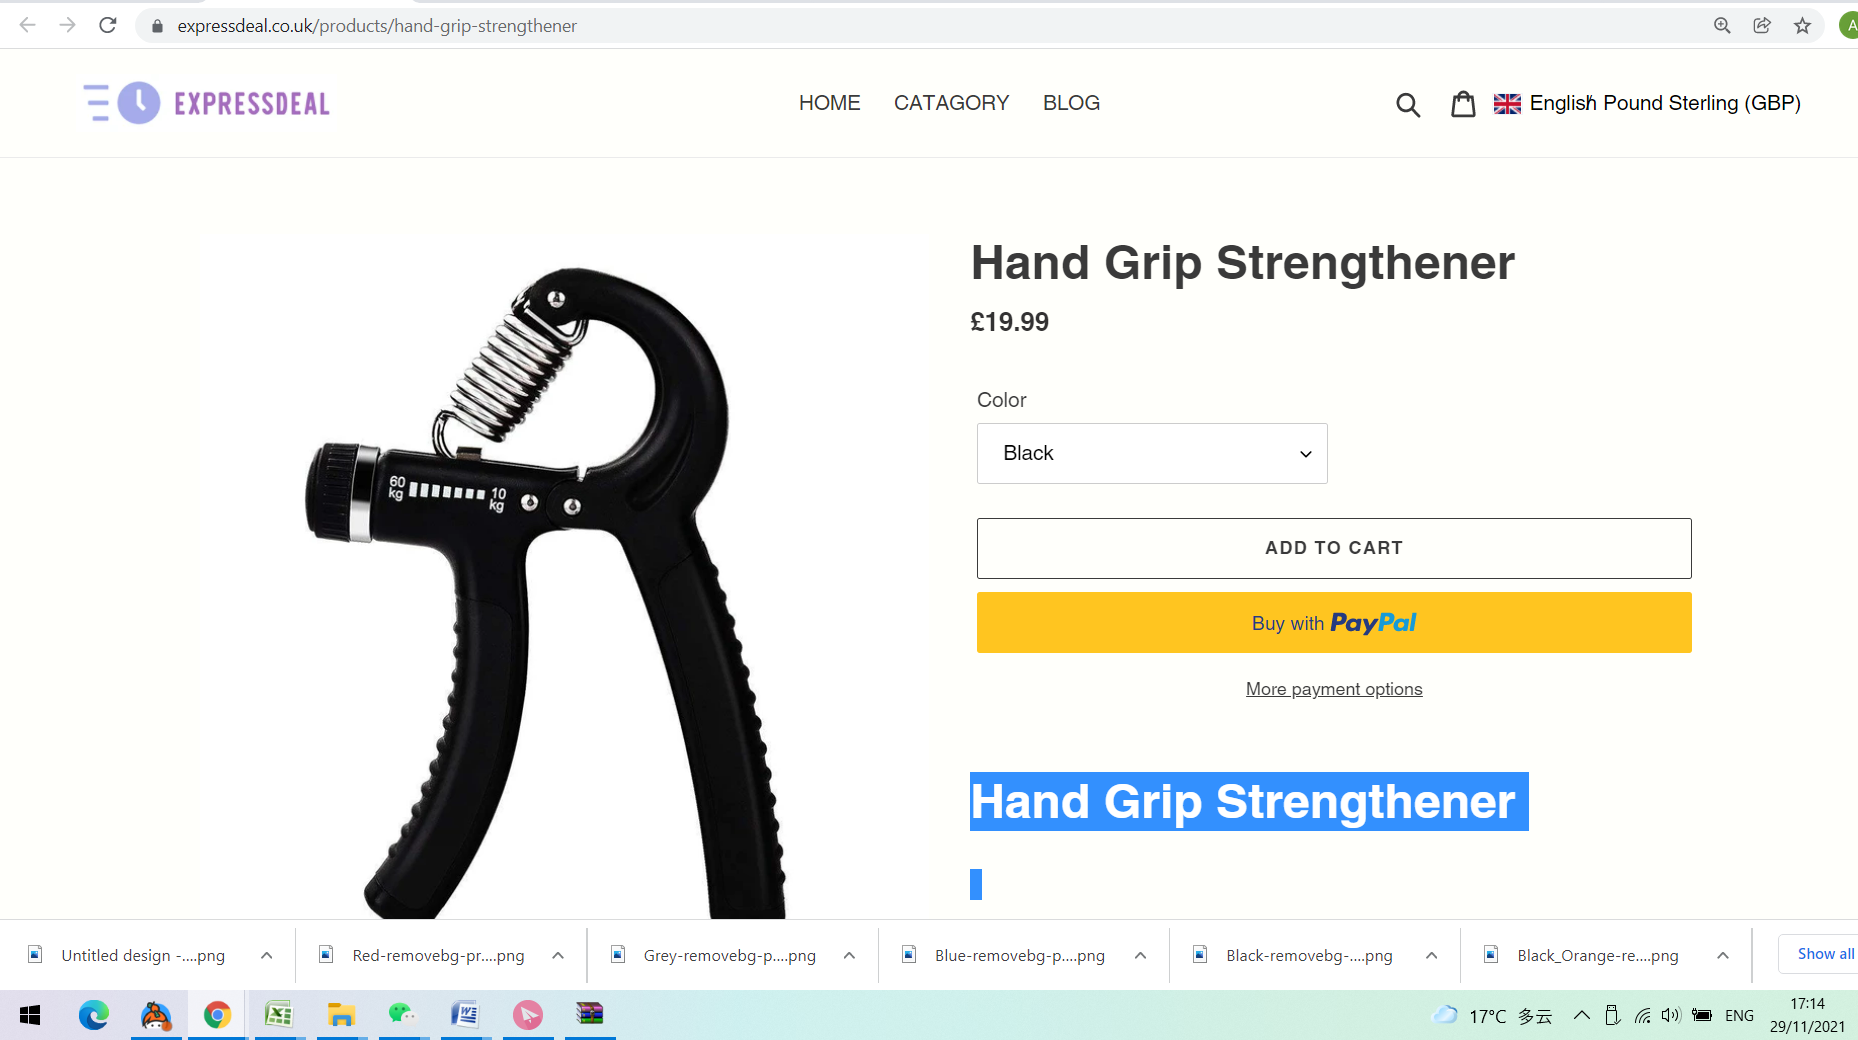The width and height of the screenshot is (1858, 1040).
Task: Open the shopping cart bag icon
Action: click(x=1463, y=103)
